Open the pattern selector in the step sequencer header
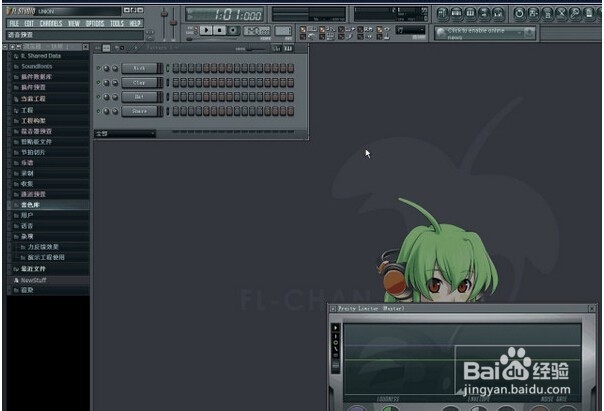 pyautogui.click(x=162, y=48)
